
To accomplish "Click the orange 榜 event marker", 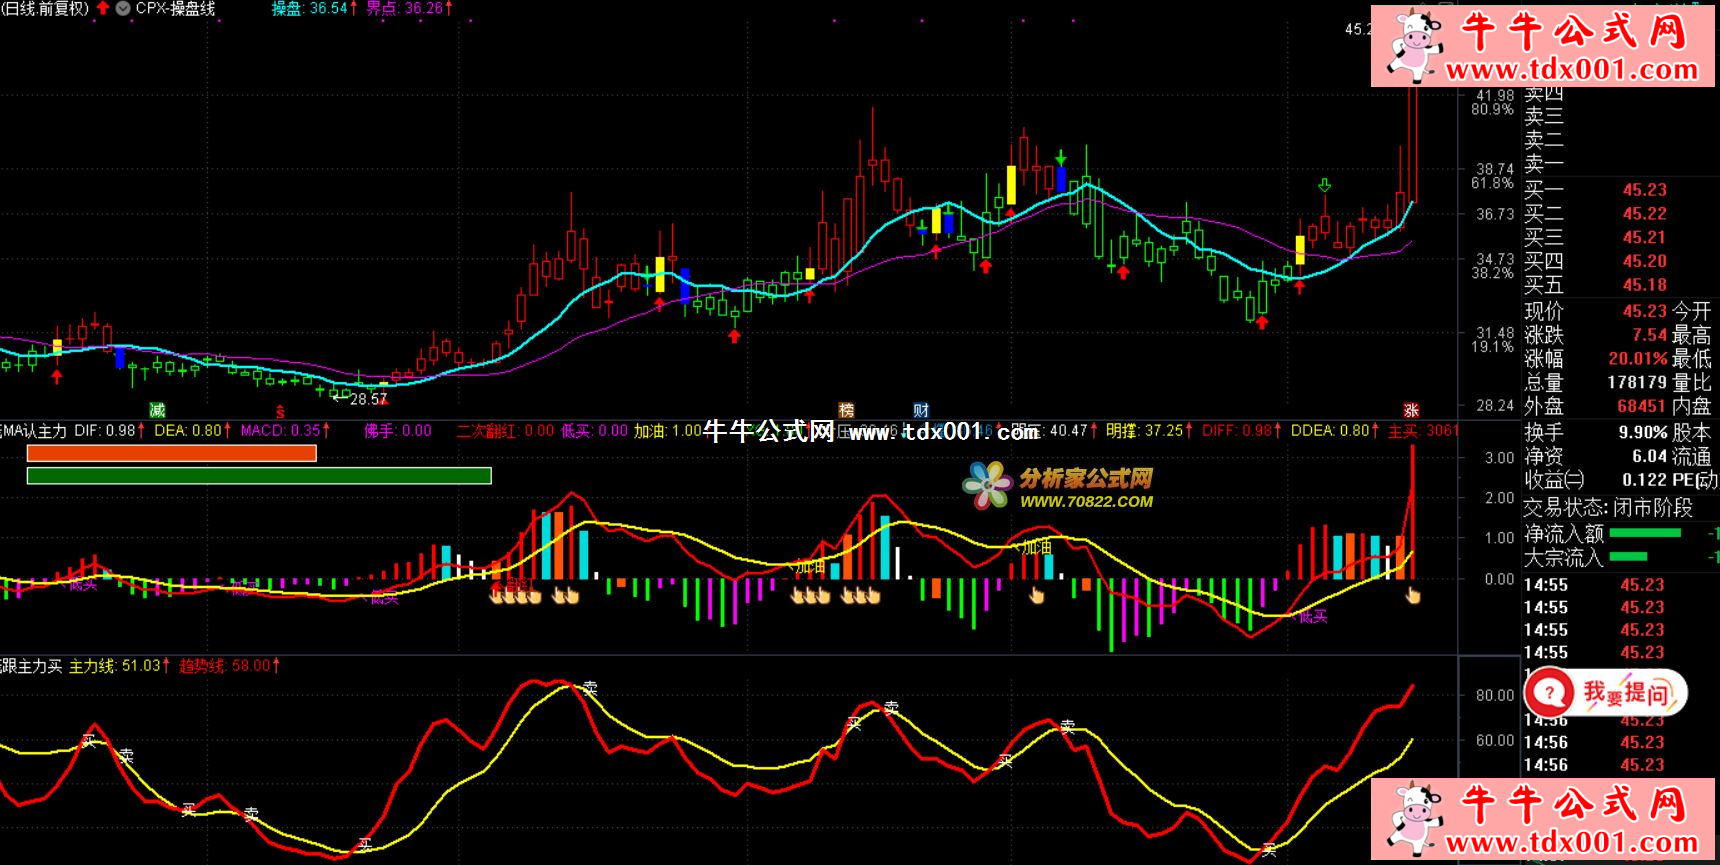I will coord(846,410).
